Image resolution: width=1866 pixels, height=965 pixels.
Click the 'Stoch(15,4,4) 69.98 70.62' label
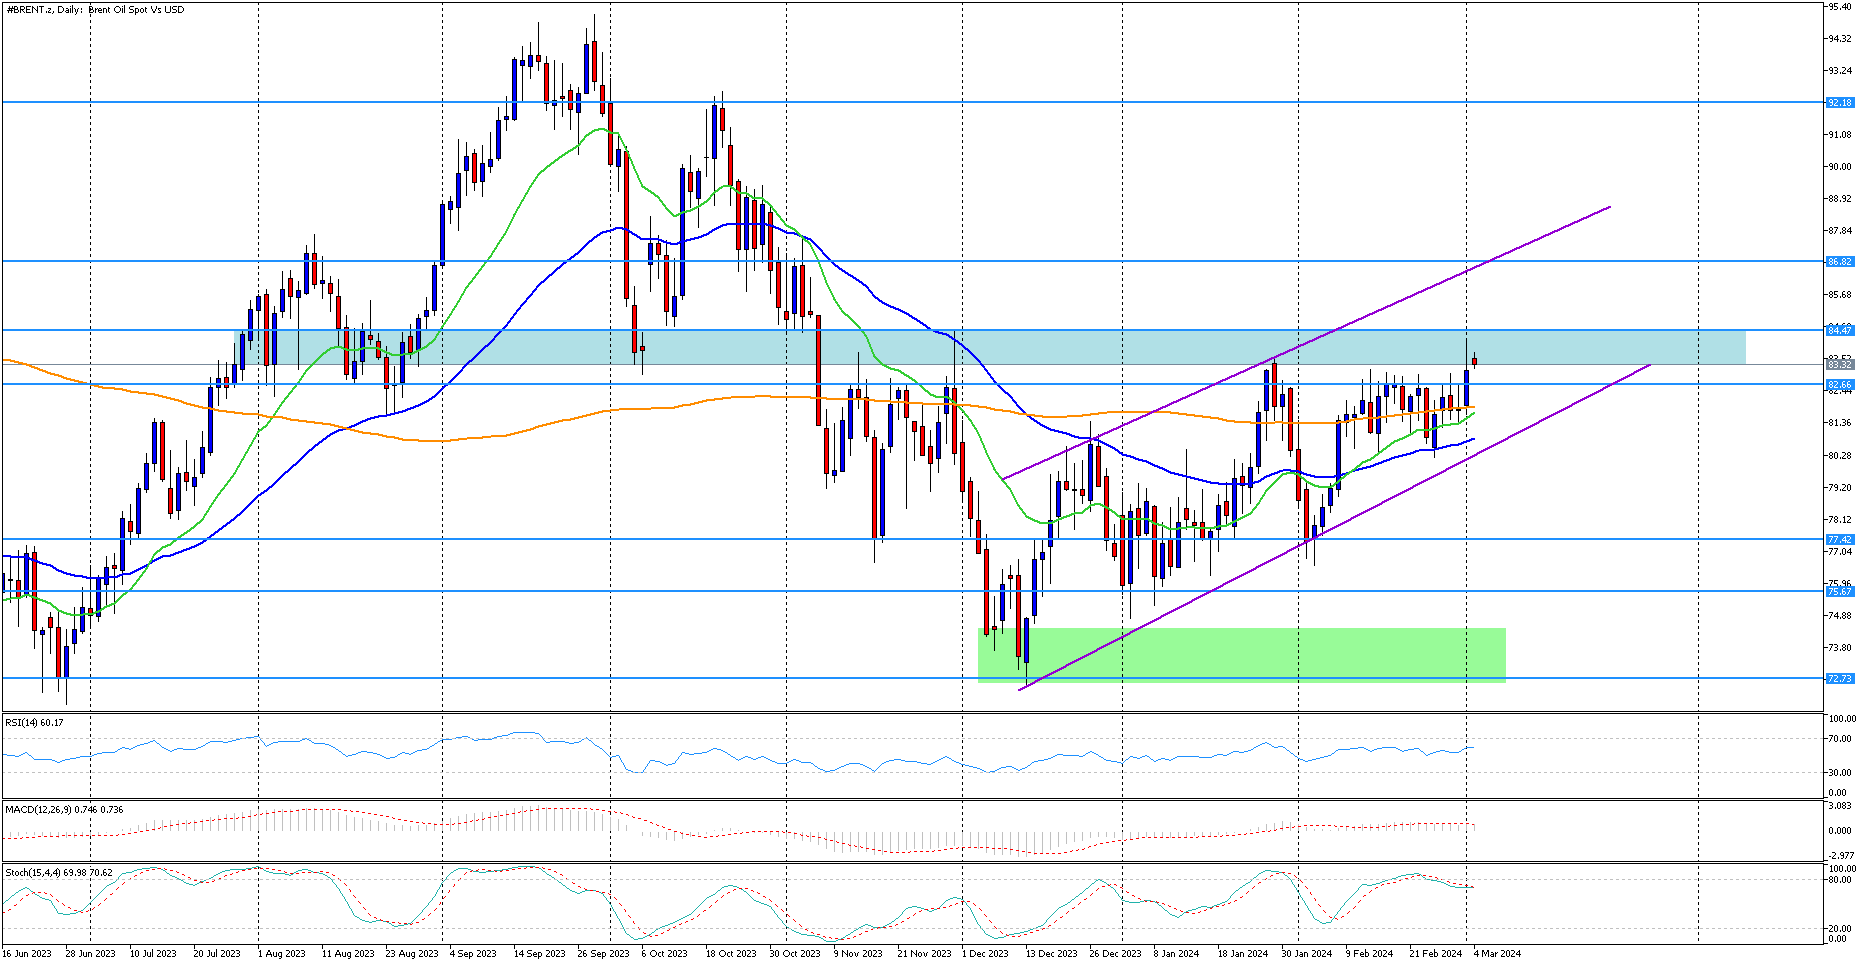tap(59, 873)
